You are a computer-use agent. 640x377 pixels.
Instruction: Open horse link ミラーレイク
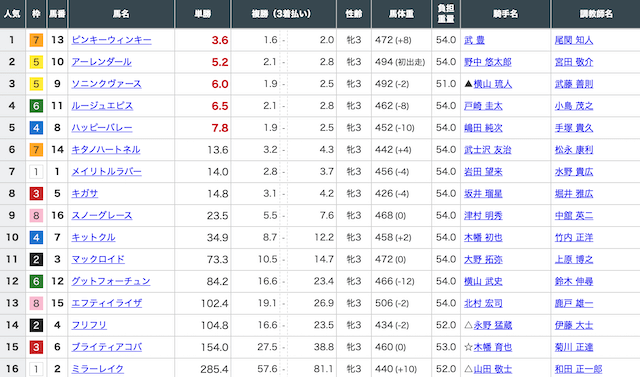pos(98,369)
